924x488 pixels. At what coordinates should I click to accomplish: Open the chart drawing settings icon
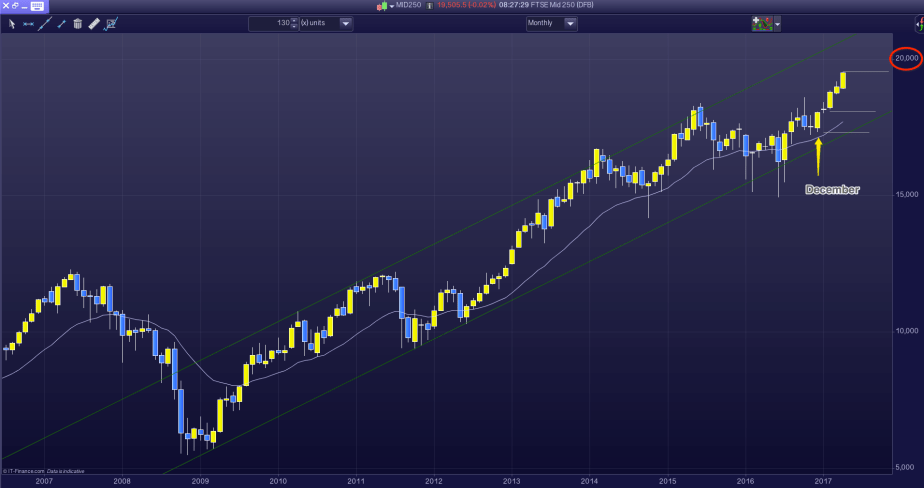coord(112,24)
